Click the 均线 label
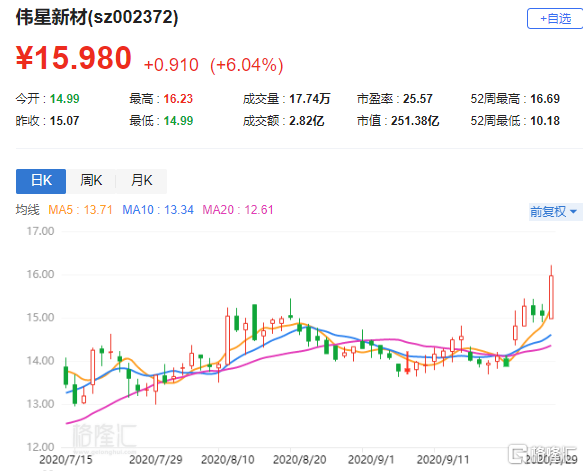 [x=28, y=210]
